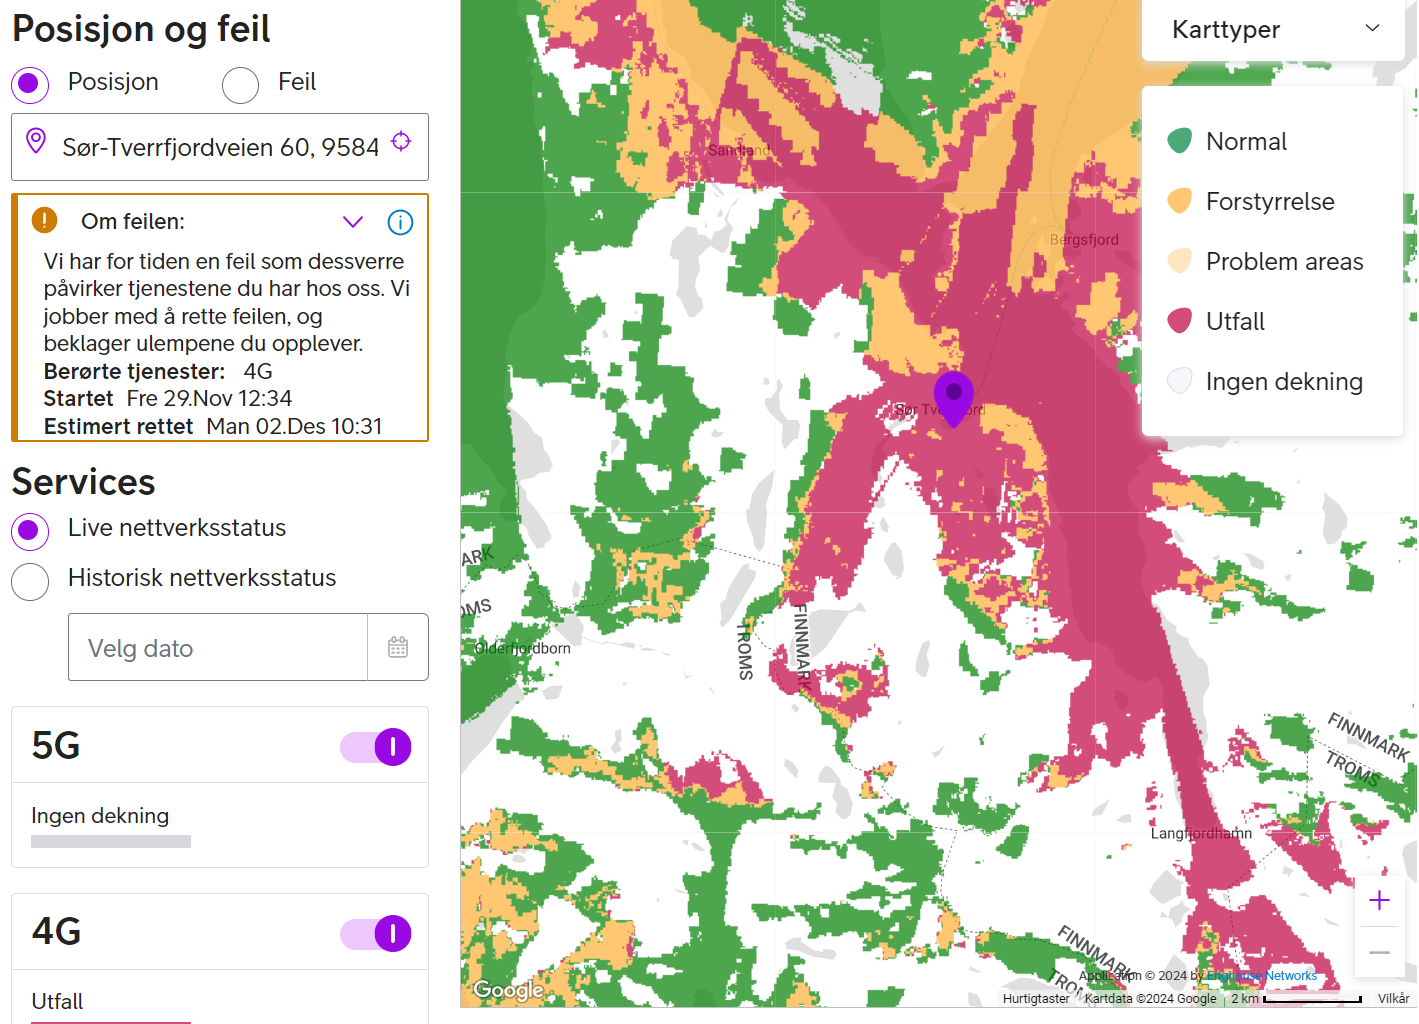Disable the 4G coverage toggle
The height and width of the screenshot is (1024, 1419).
(x=376, y=933)
